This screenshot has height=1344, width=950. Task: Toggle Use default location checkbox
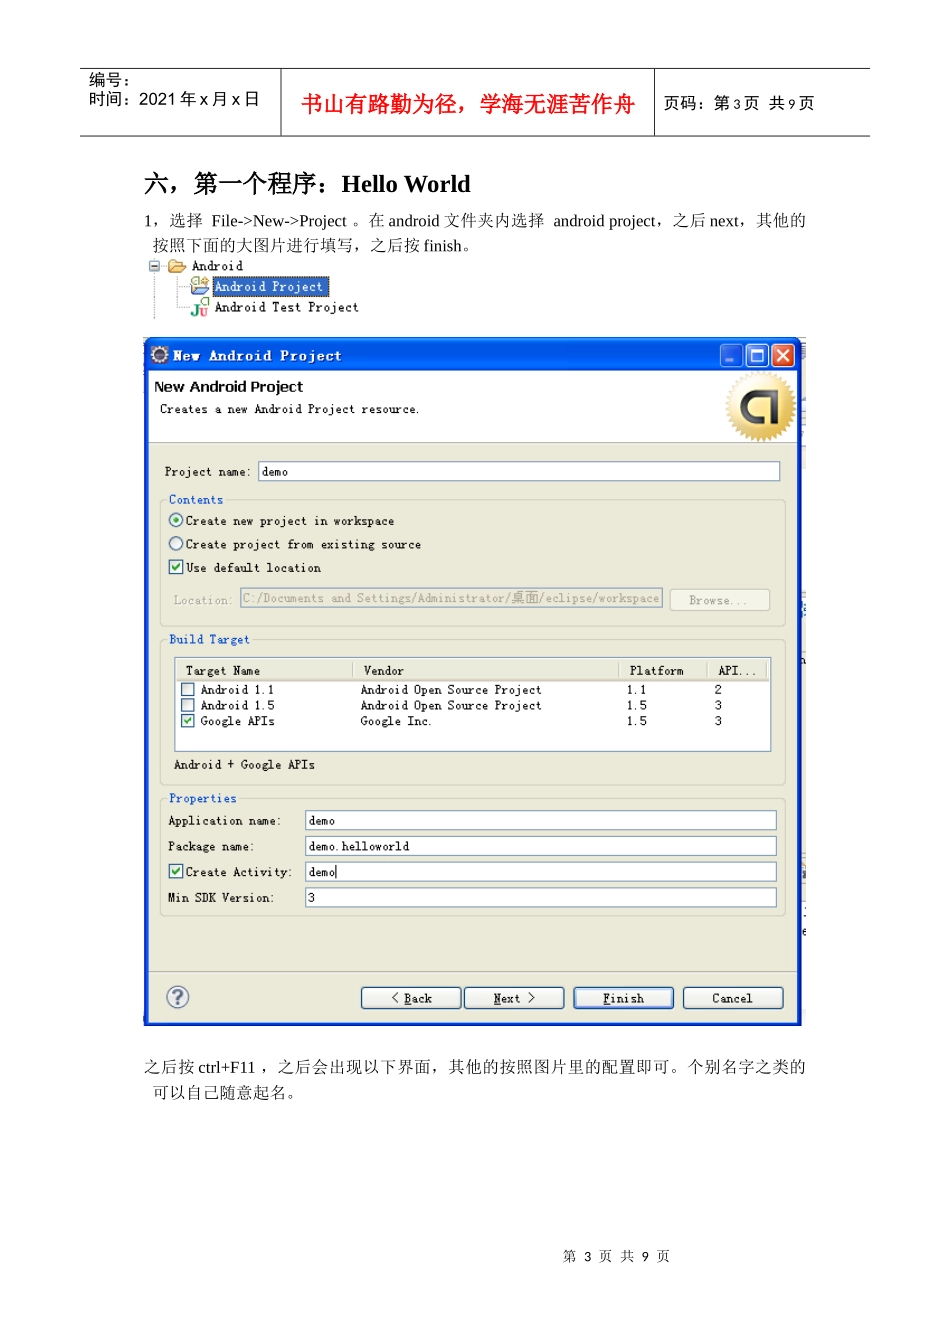coord(176,567)
